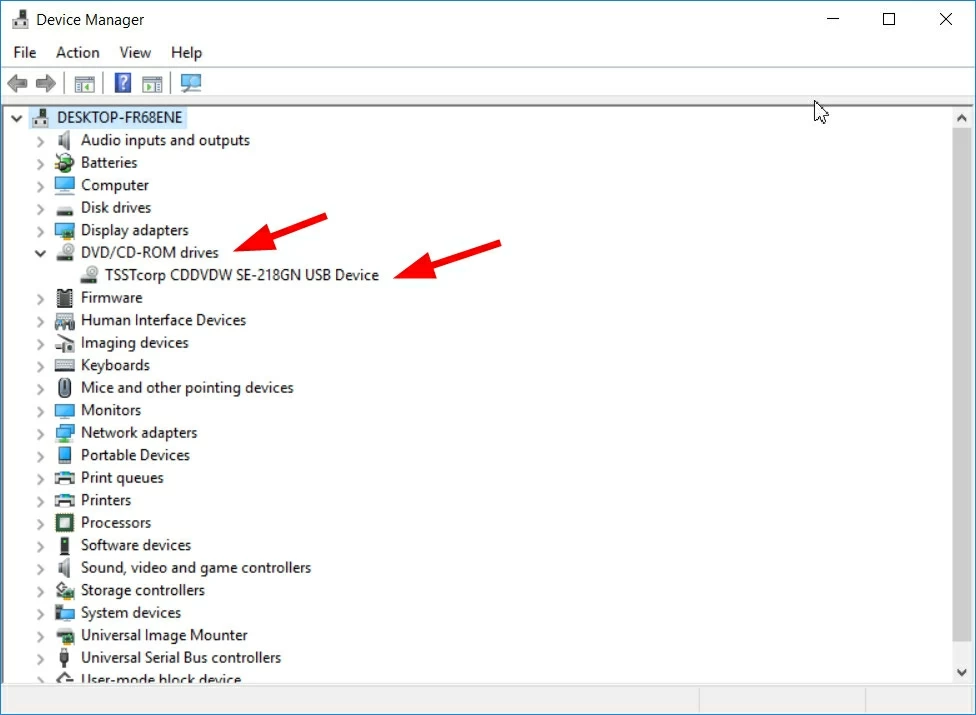The width and height of the screenshot is (976, 715).
Task: Click the Batteries category icon
Action: (x=64, y=163)
